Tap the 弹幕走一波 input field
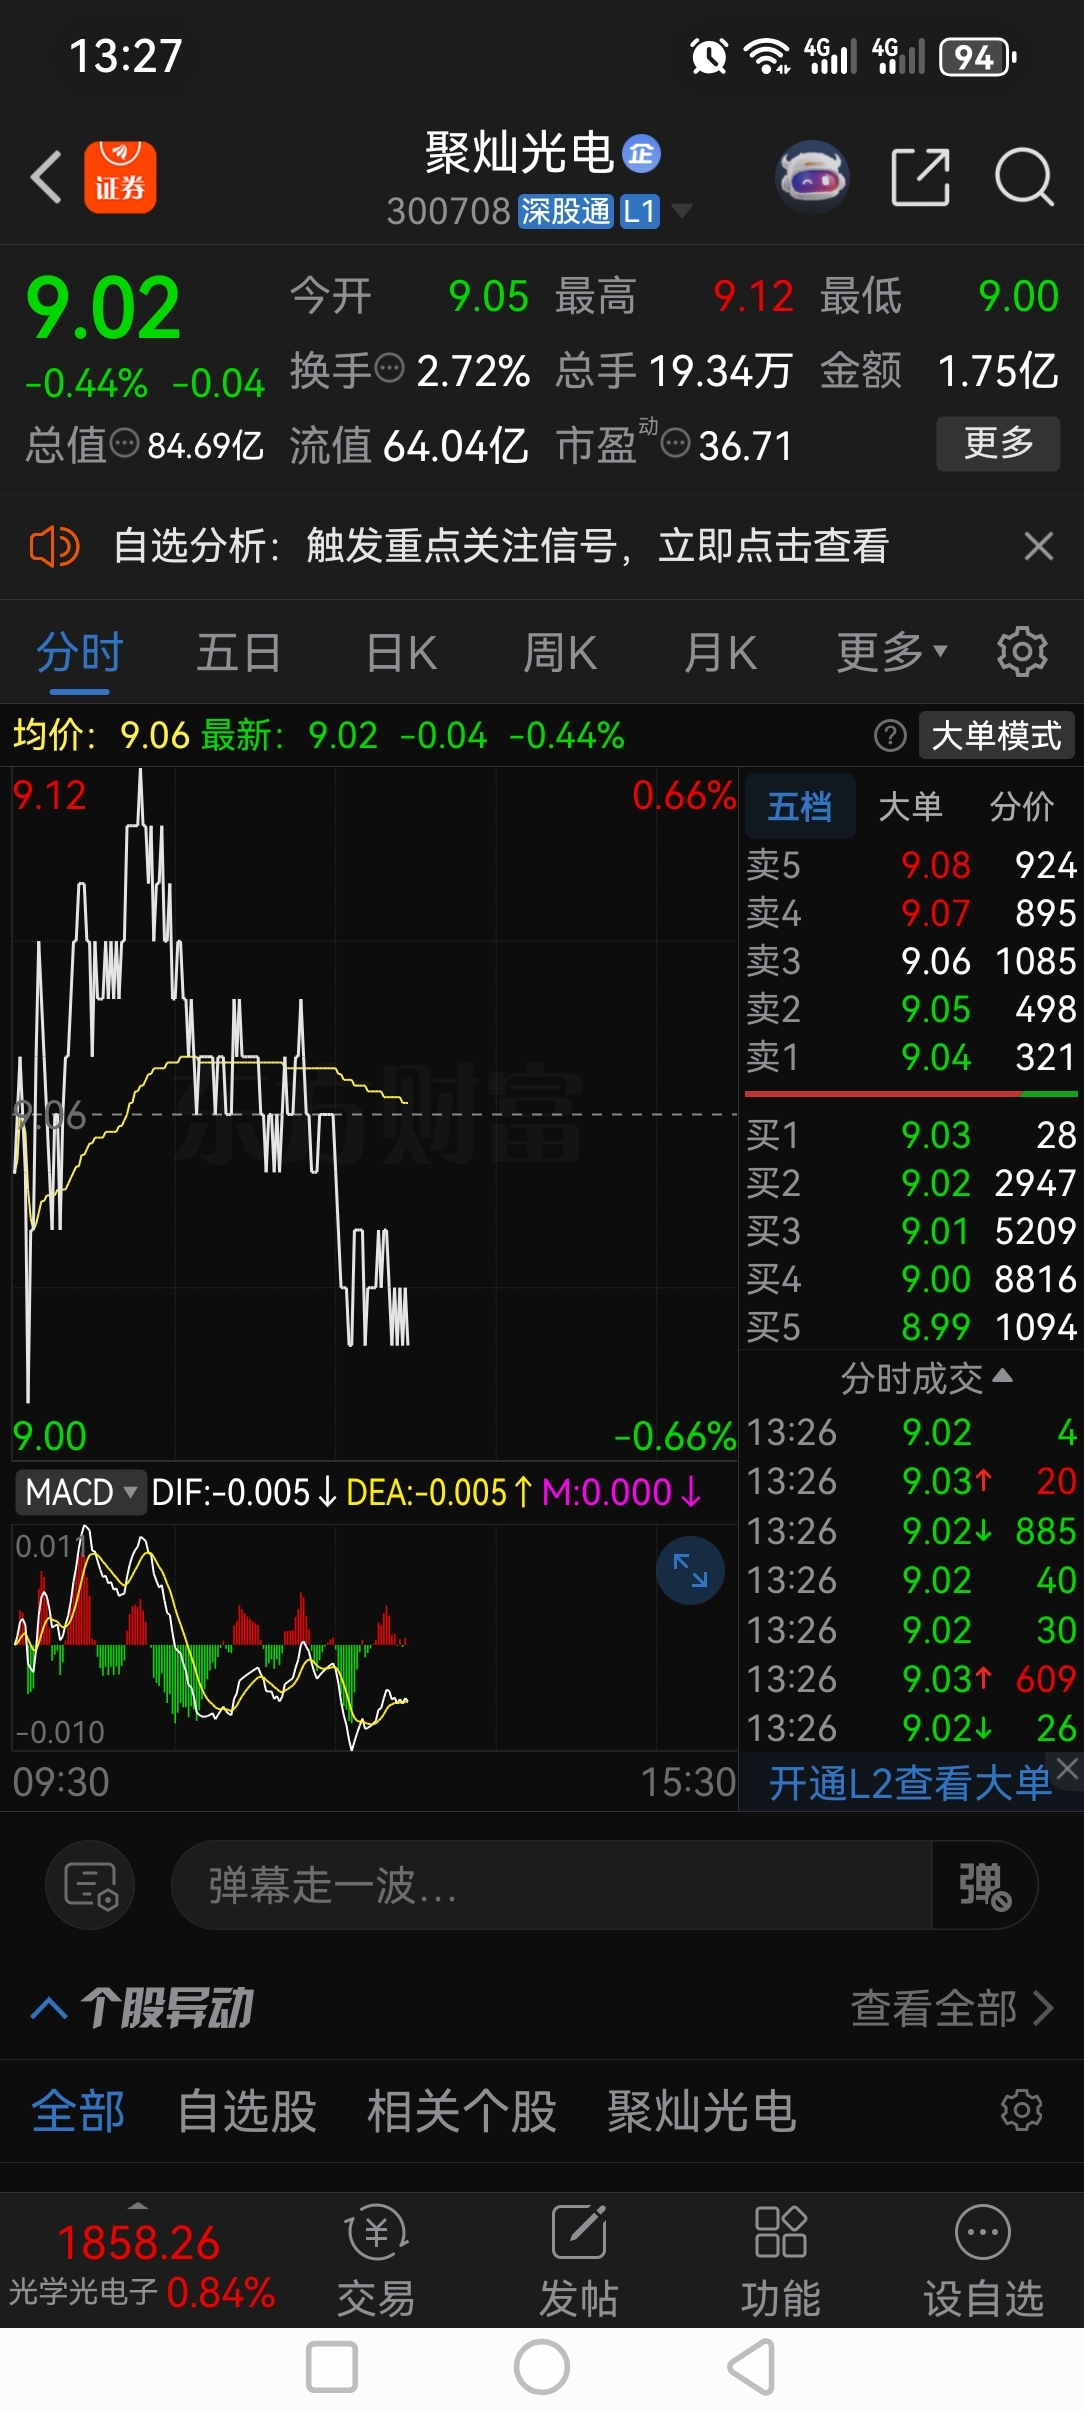Screen dimensions: 1084x2412 click(x=552, y=1885)
